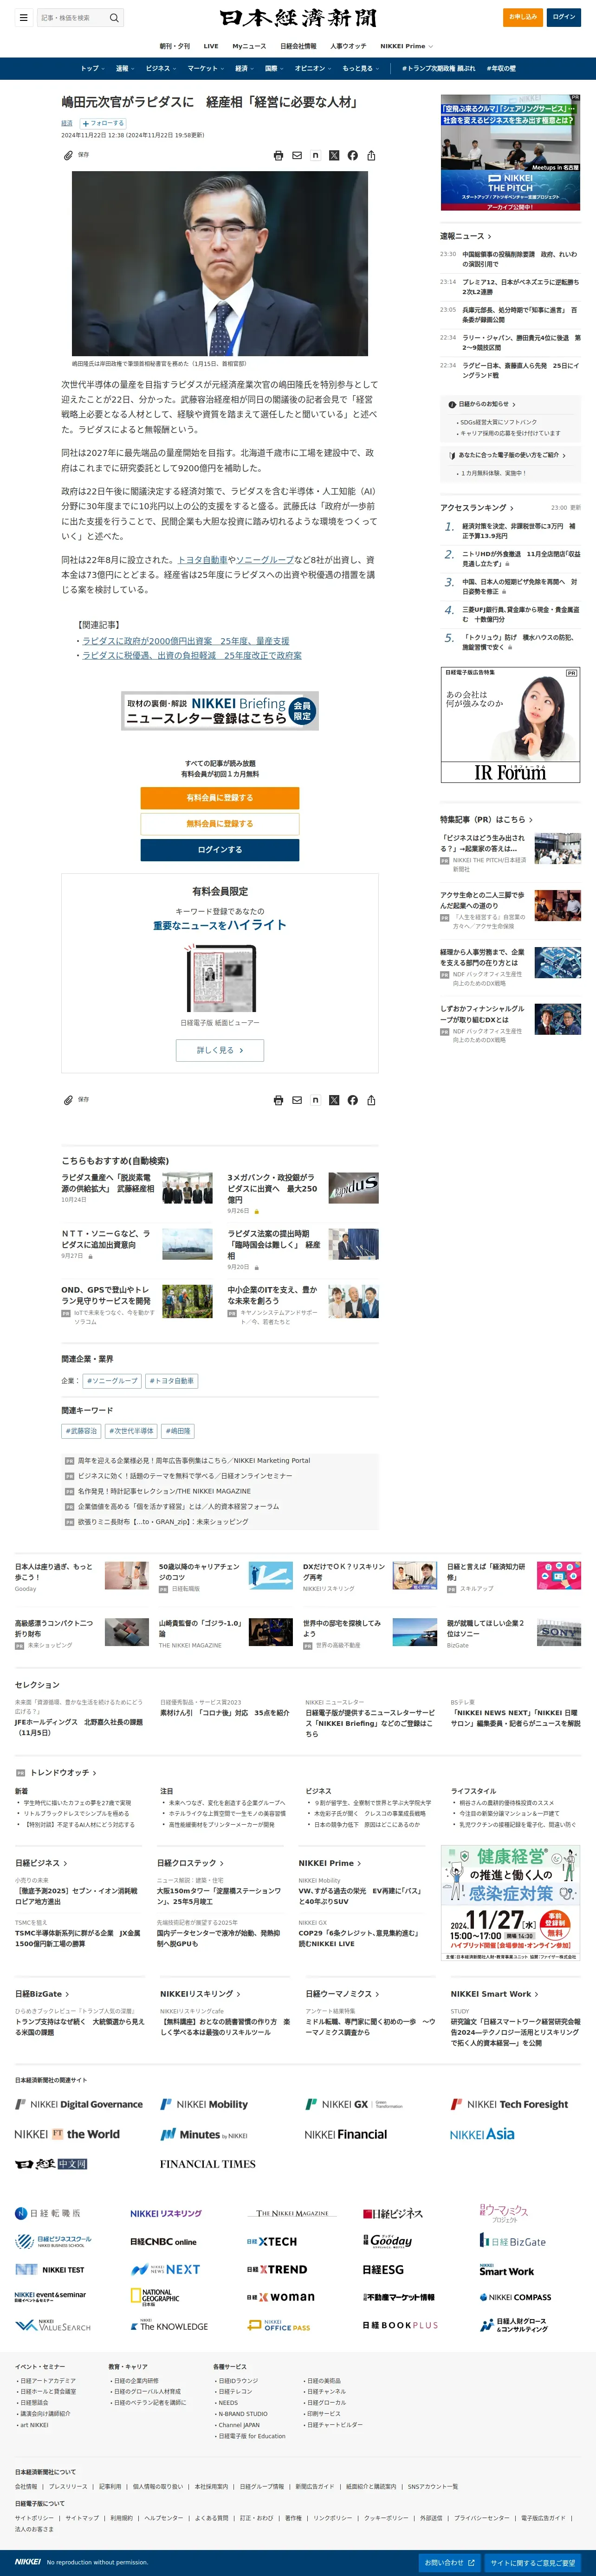Click the upload share icon above article photo
This screenshot has width=596, height=2576.
(371, 155)
